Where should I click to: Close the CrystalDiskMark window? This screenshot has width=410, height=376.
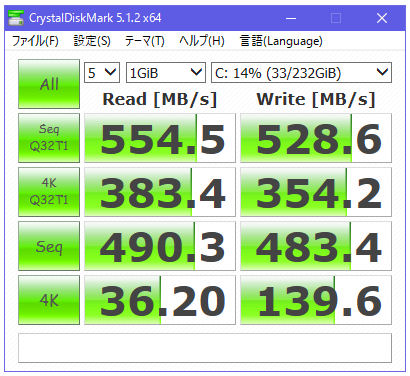tap(382, 18)
